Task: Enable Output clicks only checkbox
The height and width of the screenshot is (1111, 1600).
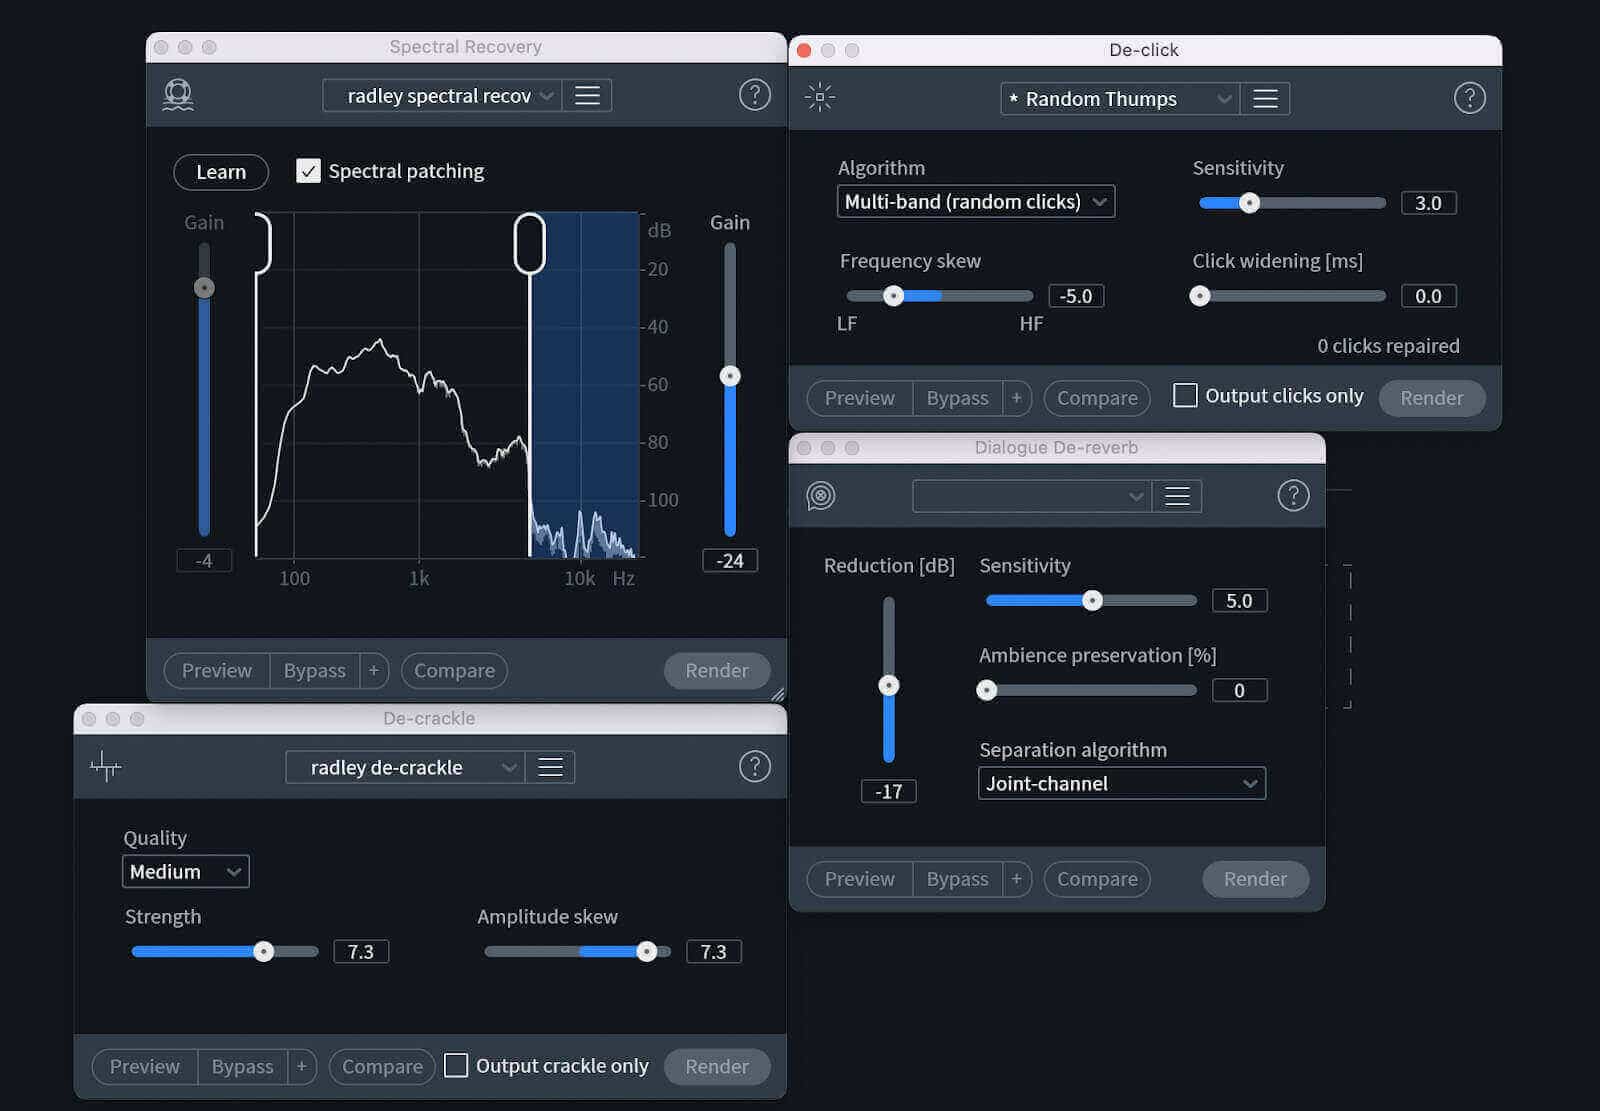Action: point(1185,395)
